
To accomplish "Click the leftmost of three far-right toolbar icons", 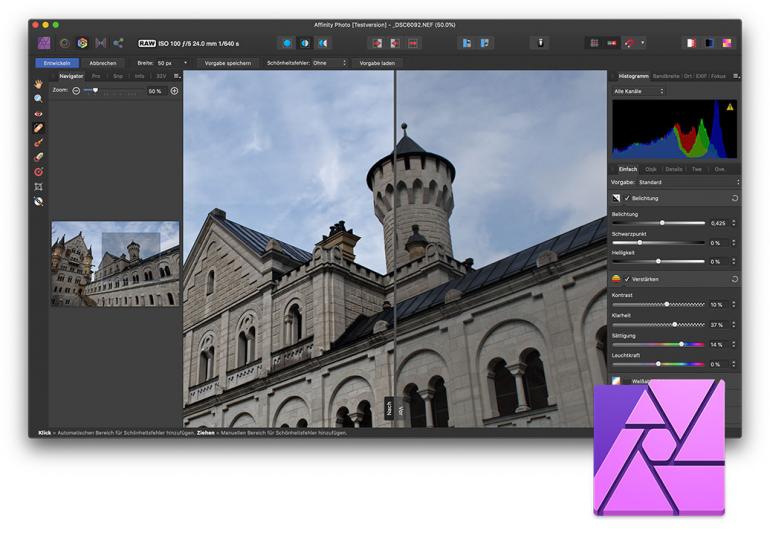I will (x=691, y=43).
